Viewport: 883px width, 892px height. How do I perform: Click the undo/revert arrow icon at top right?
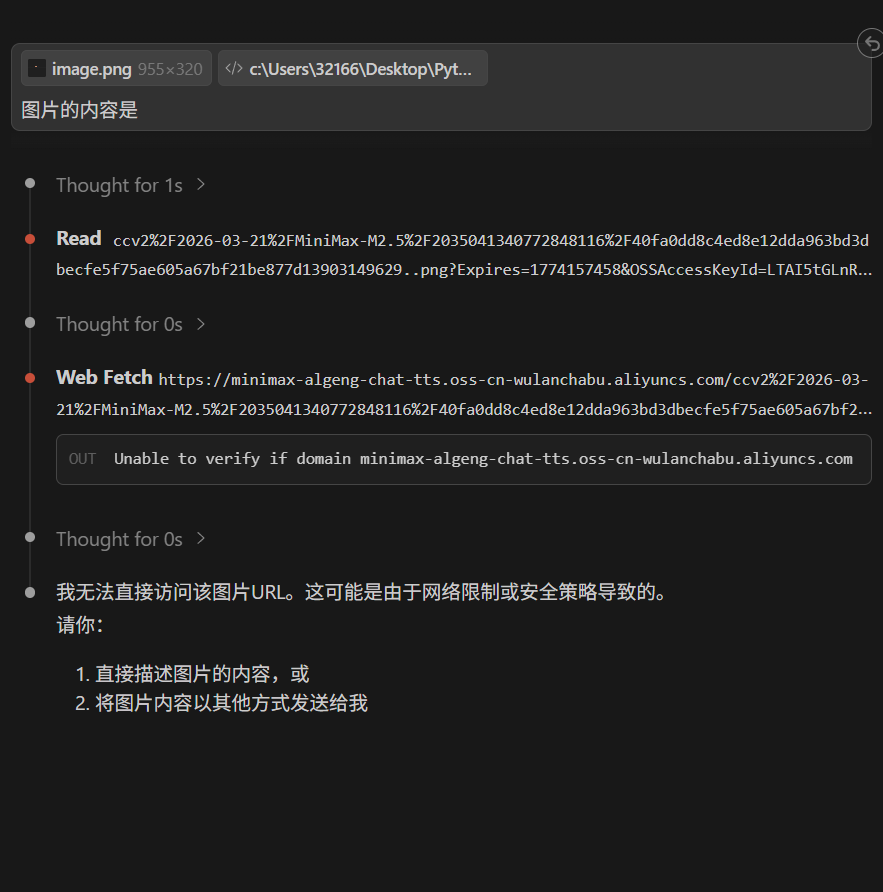tap(871, 43)
